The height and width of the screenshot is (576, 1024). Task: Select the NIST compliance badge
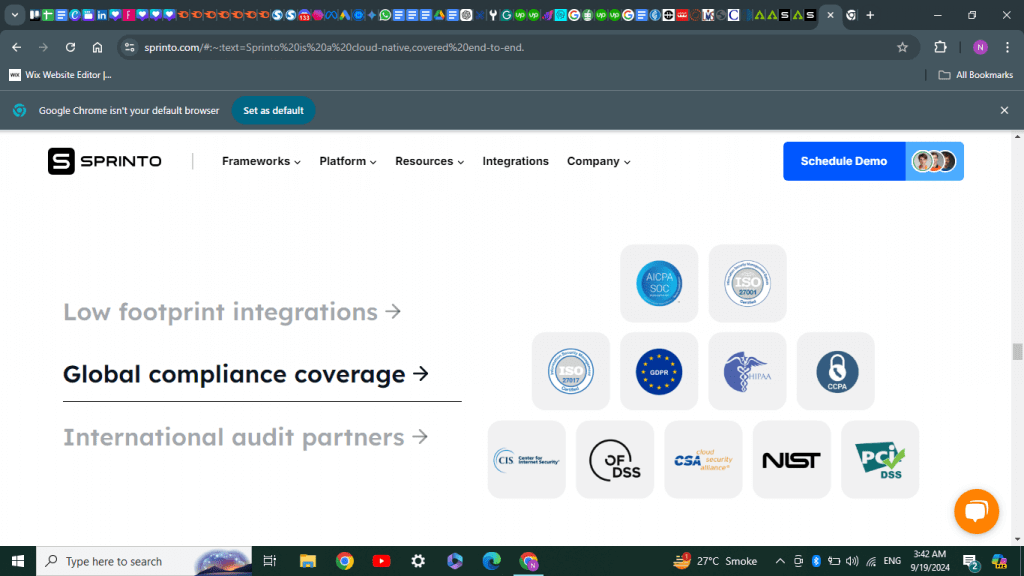(791, 459)
